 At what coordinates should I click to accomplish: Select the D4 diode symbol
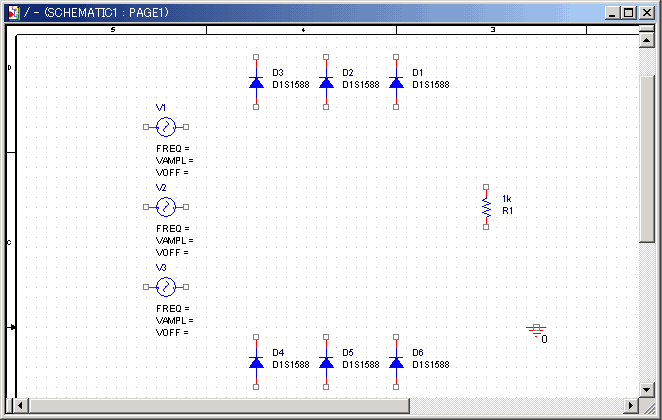[x=256, y=362]
